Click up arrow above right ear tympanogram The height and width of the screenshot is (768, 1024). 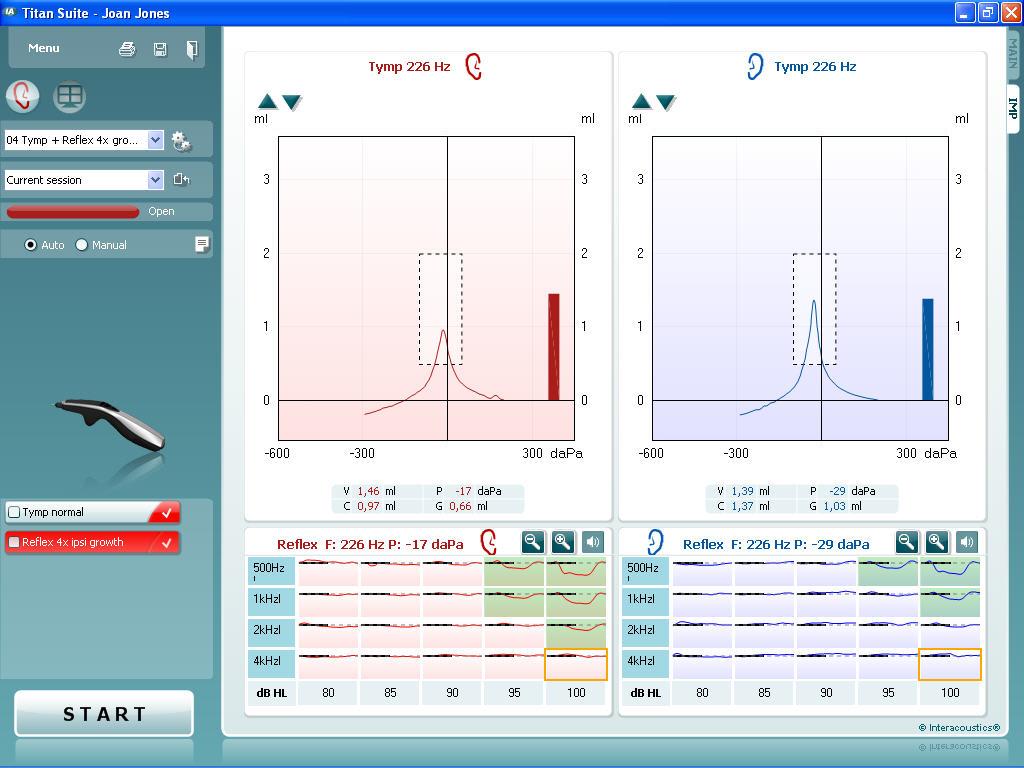point(268,101)
